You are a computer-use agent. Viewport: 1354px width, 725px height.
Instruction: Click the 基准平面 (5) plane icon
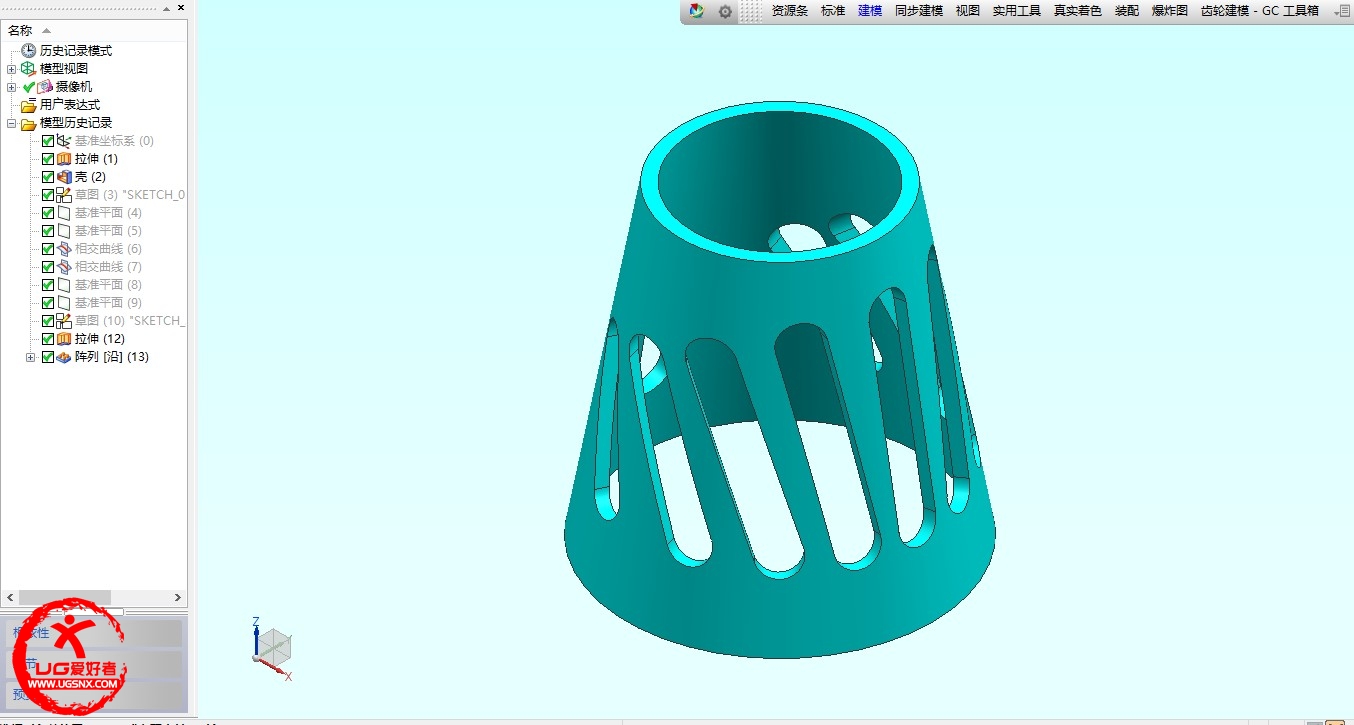(x=64, y=231)
